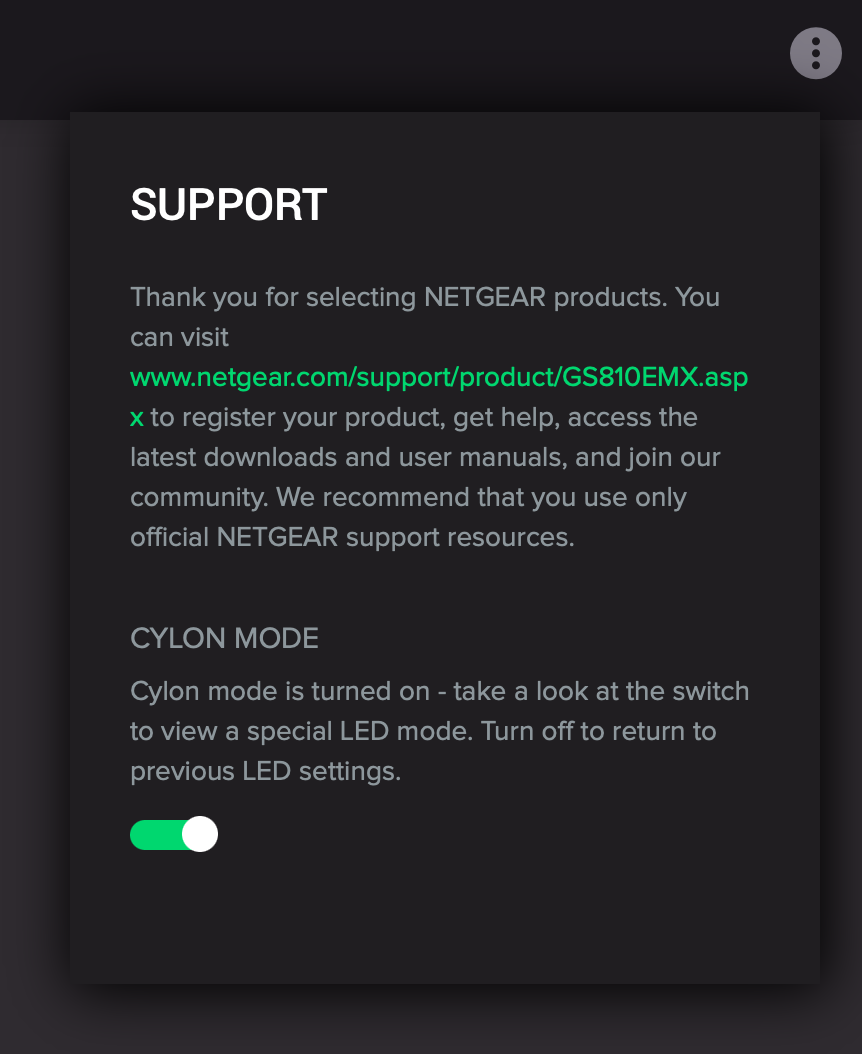The image size is (862, 1054).
Task: Click the dark backdrop below the Support card
Action: (430, 1020)
